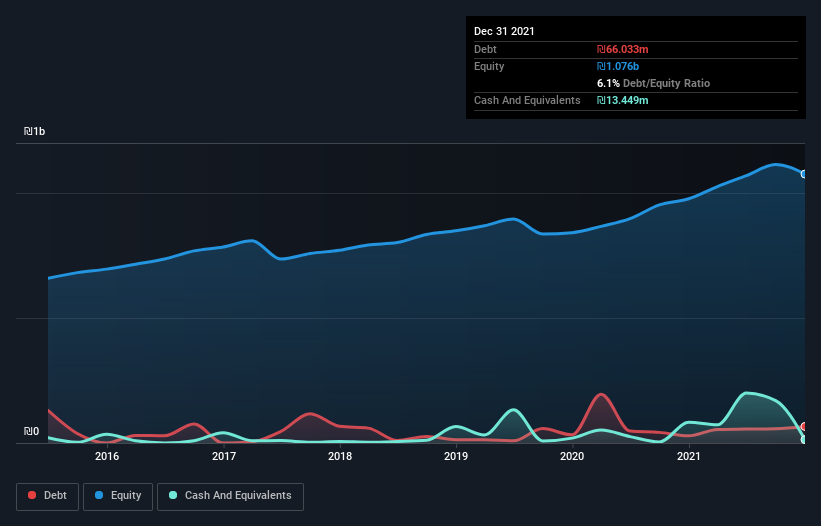Click the teal Cash end point marker

point(804,440)
